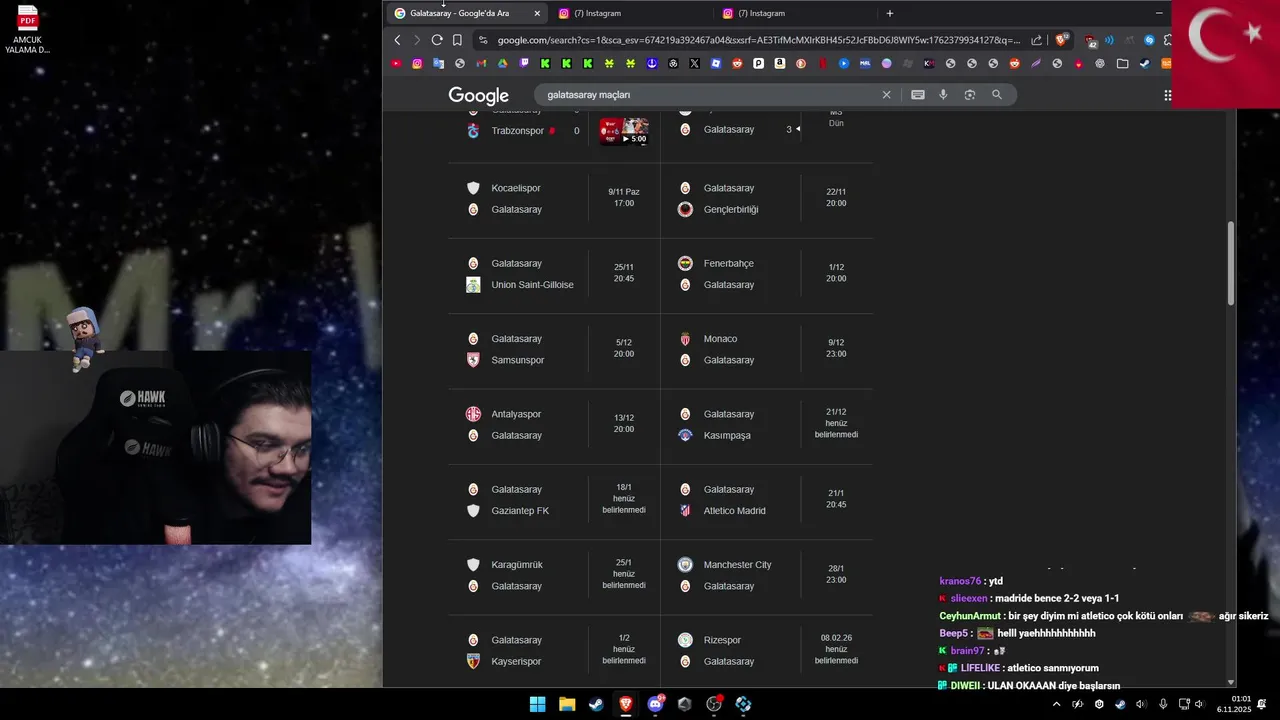1280x720 pixels.
Task: Start Google voice search with the microphone
Action: 943,95
